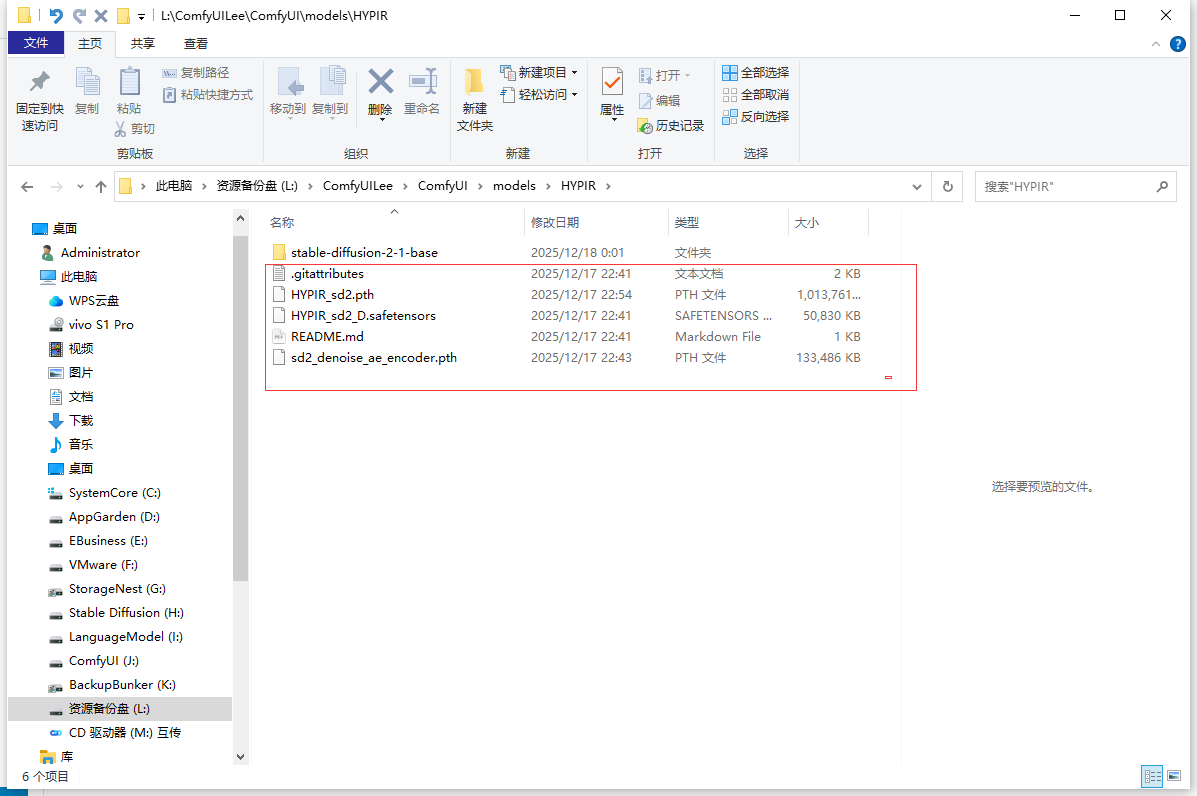Click the navigation pane vertical scrollbar
The height and width of the screenshot is (796, 1197).
click(x=240, y=400)
